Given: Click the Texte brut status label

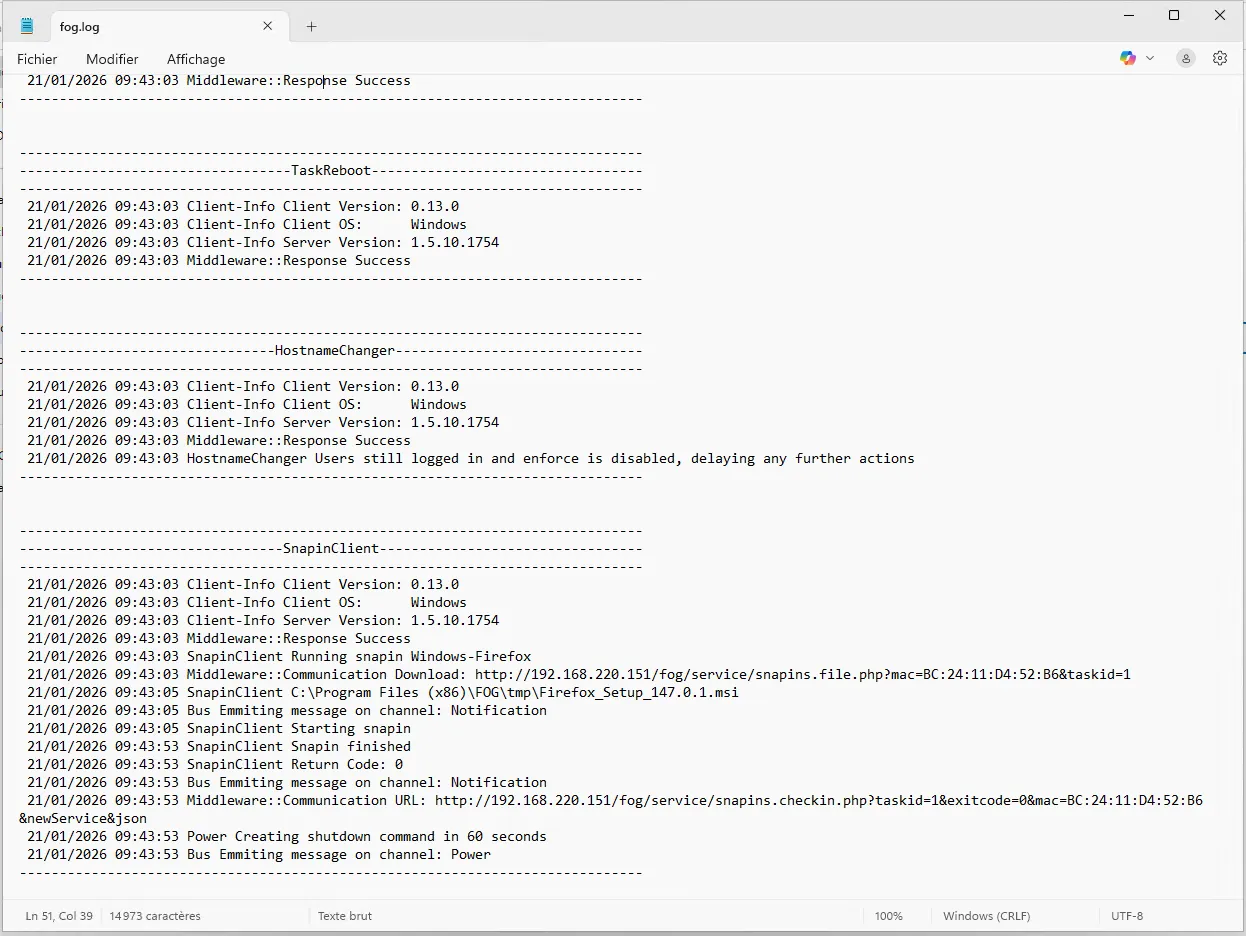Looking at the screenshot, I should (x=344, y=916).
